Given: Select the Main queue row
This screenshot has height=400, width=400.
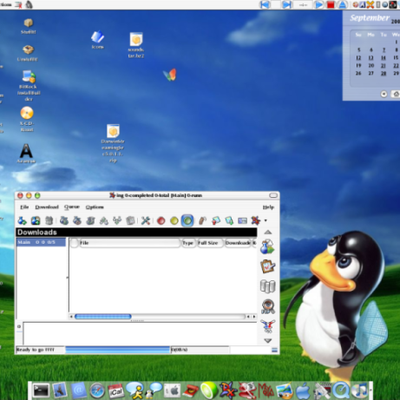Looking at the screenshot, I should coord(41,242).
